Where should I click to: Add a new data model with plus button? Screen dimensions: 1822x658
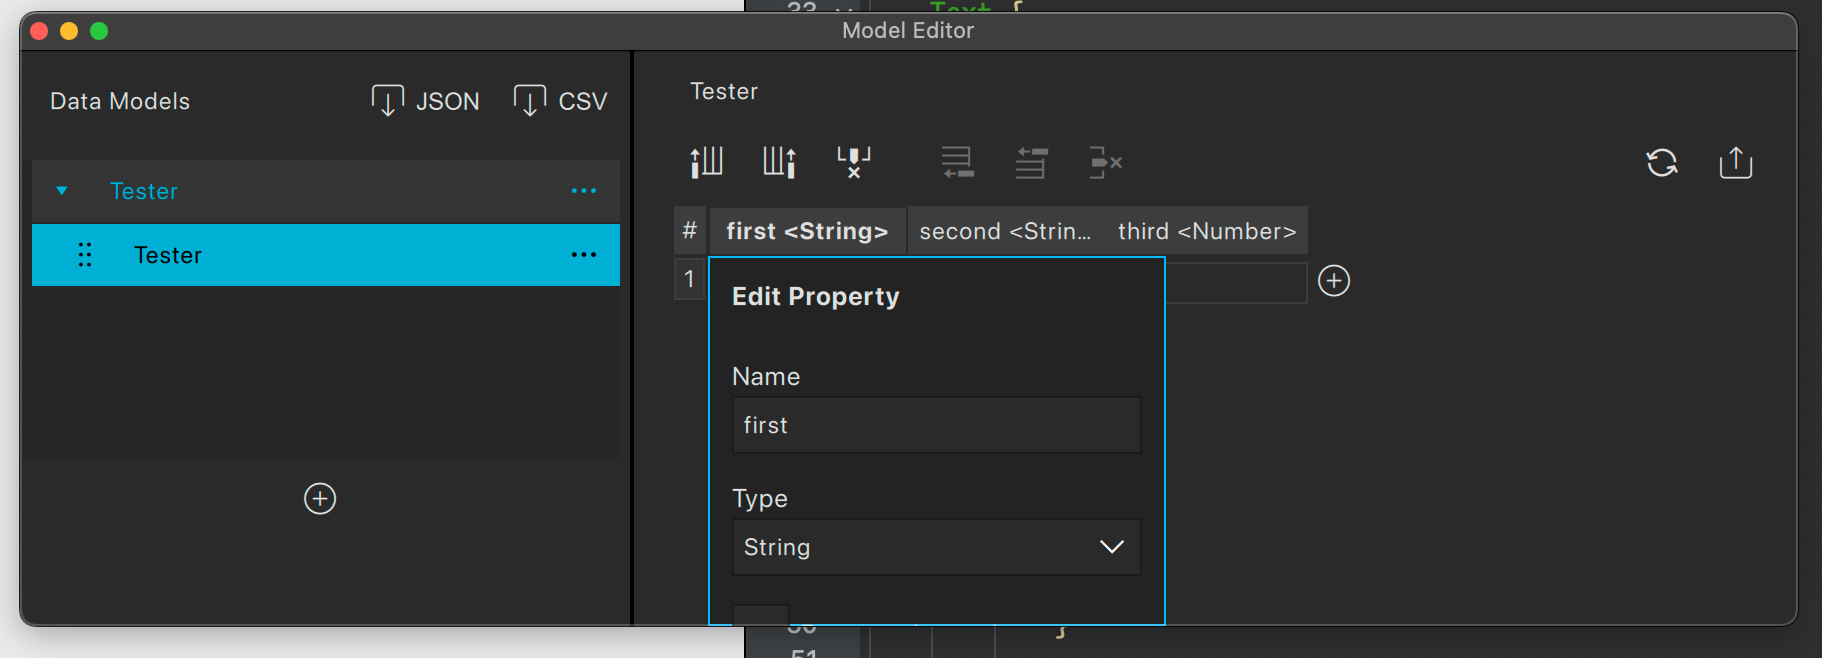(320, 498)
